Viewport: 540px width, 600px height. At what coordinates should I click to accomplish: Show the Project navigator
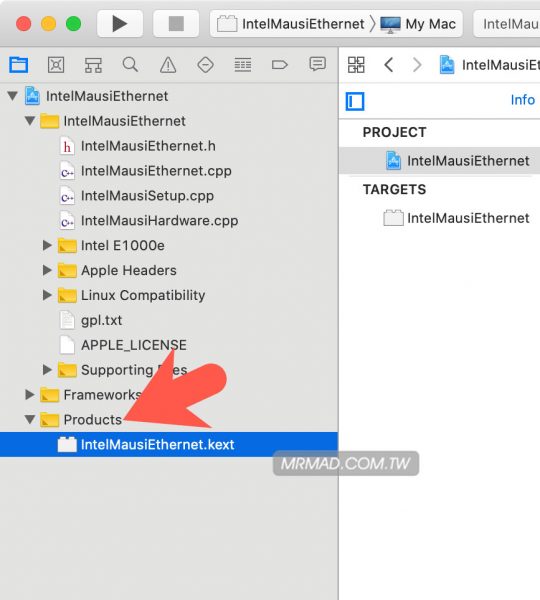click(x=18, y=65)
